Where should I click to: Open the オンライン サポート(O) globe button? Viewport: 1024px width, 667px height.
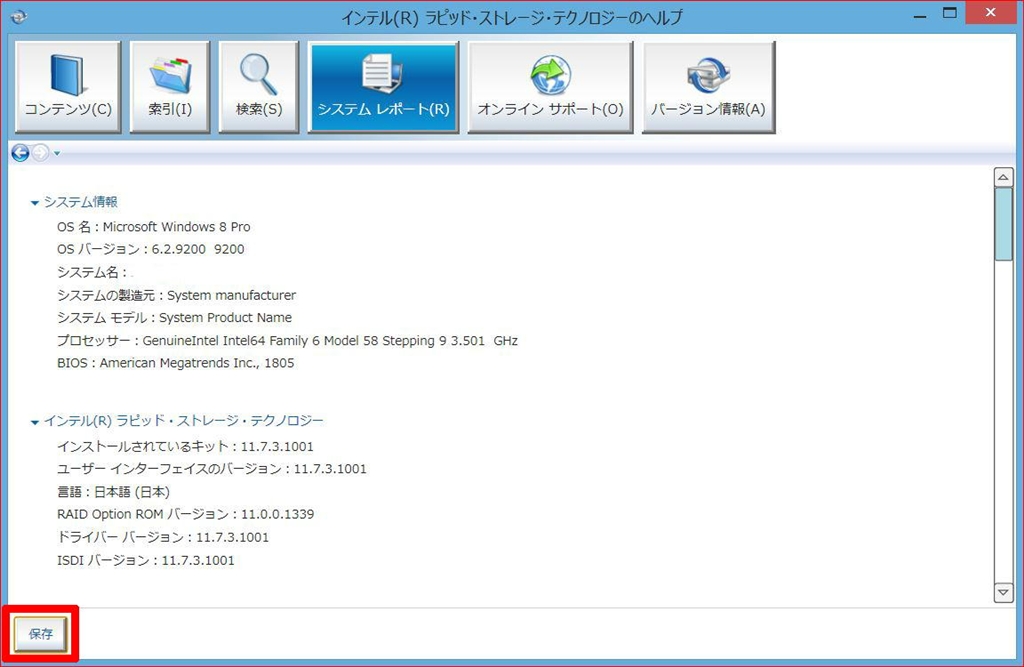tap(551, 88)
